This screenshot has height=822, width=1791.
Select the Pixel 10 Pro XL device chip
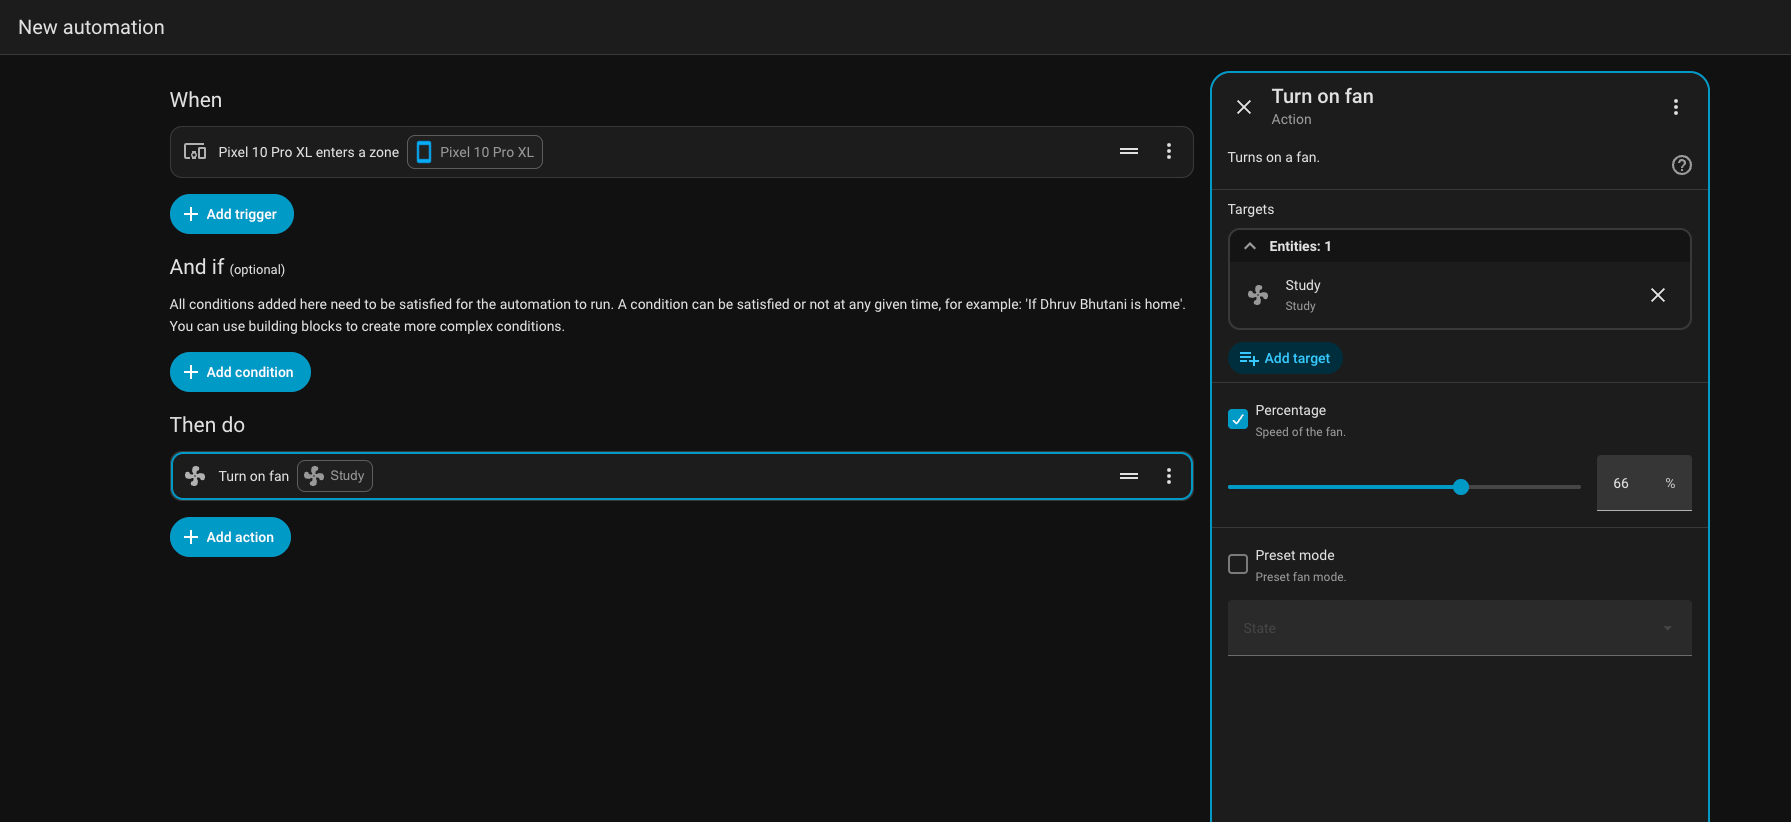click(x=475, y=152)
